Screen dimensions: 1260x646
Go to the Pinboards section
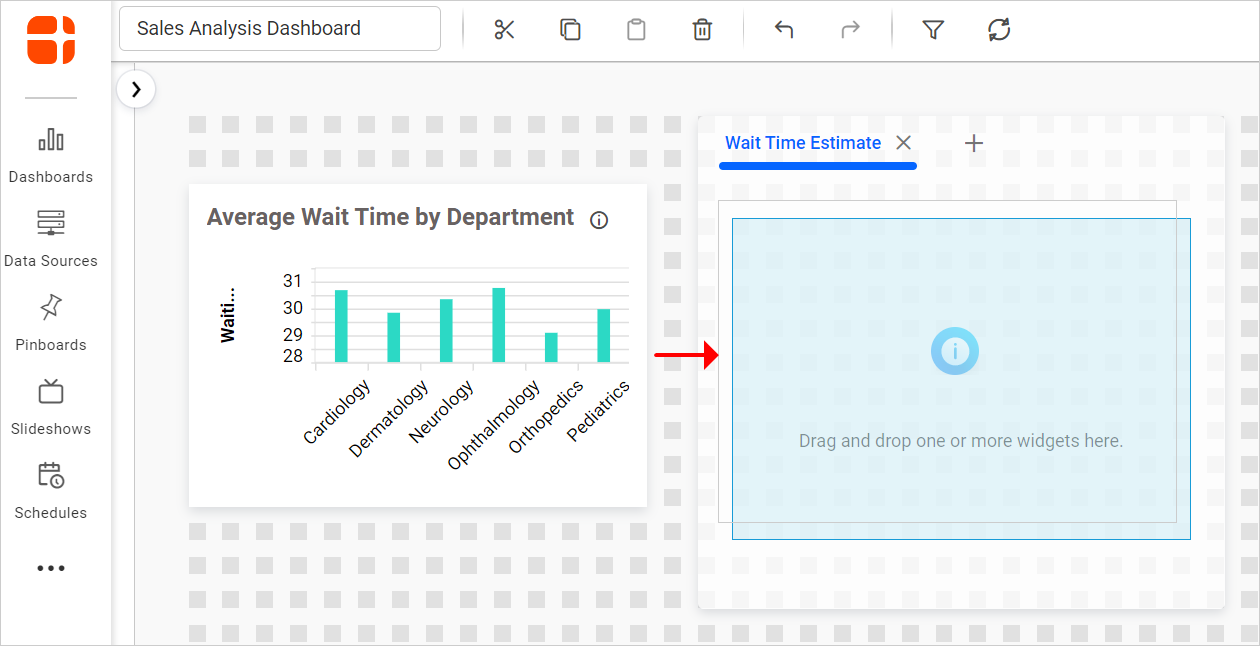pos(51,322)
